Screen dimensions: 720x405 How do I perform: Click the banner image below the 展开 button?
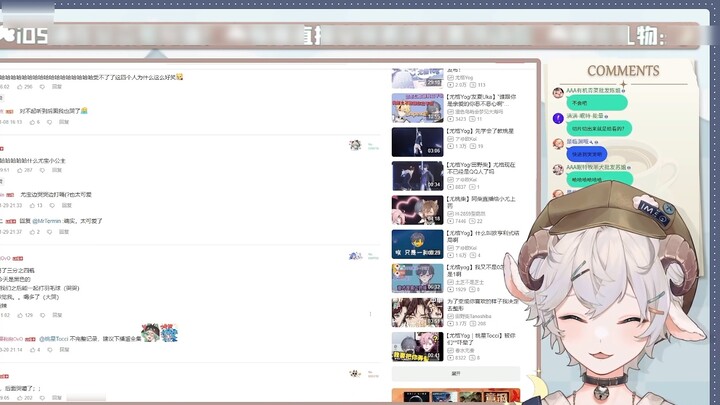tap(455, 396)
